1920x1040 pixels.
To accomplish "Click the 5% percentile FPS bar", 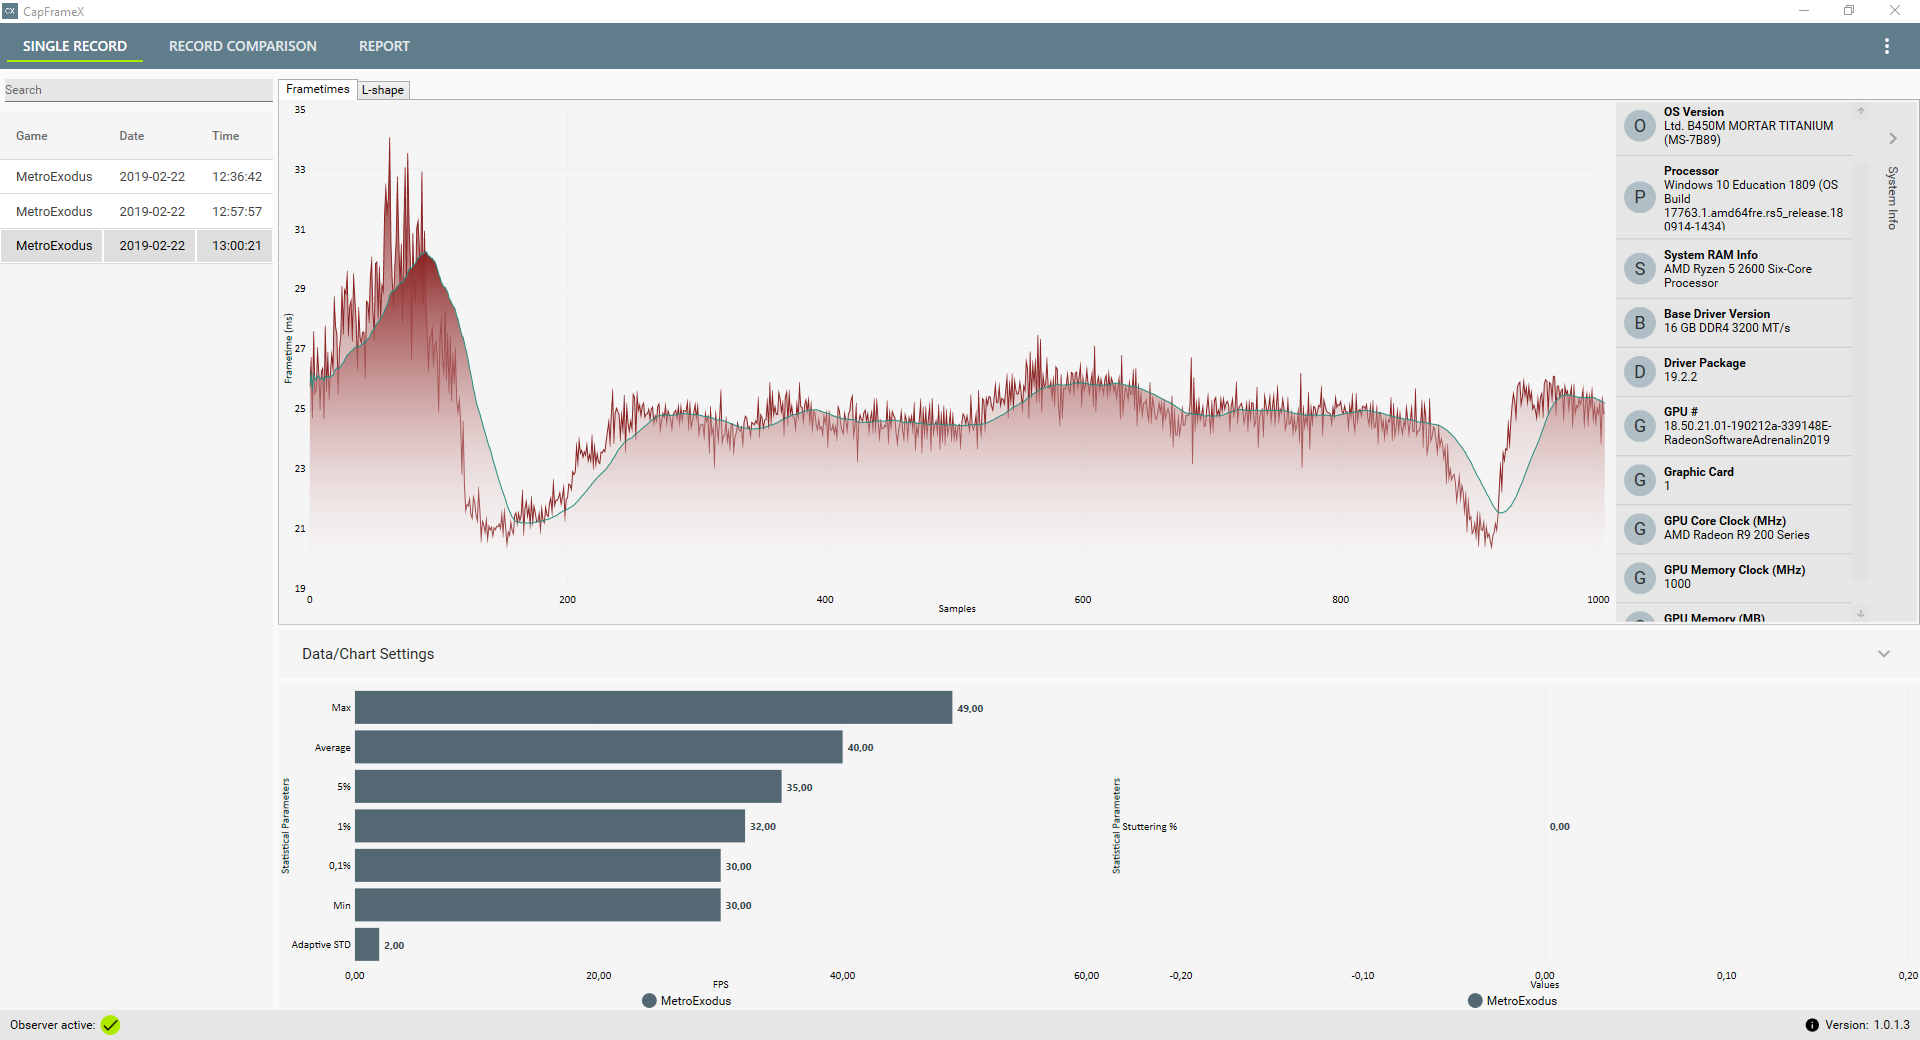I will tap(568, 786).
